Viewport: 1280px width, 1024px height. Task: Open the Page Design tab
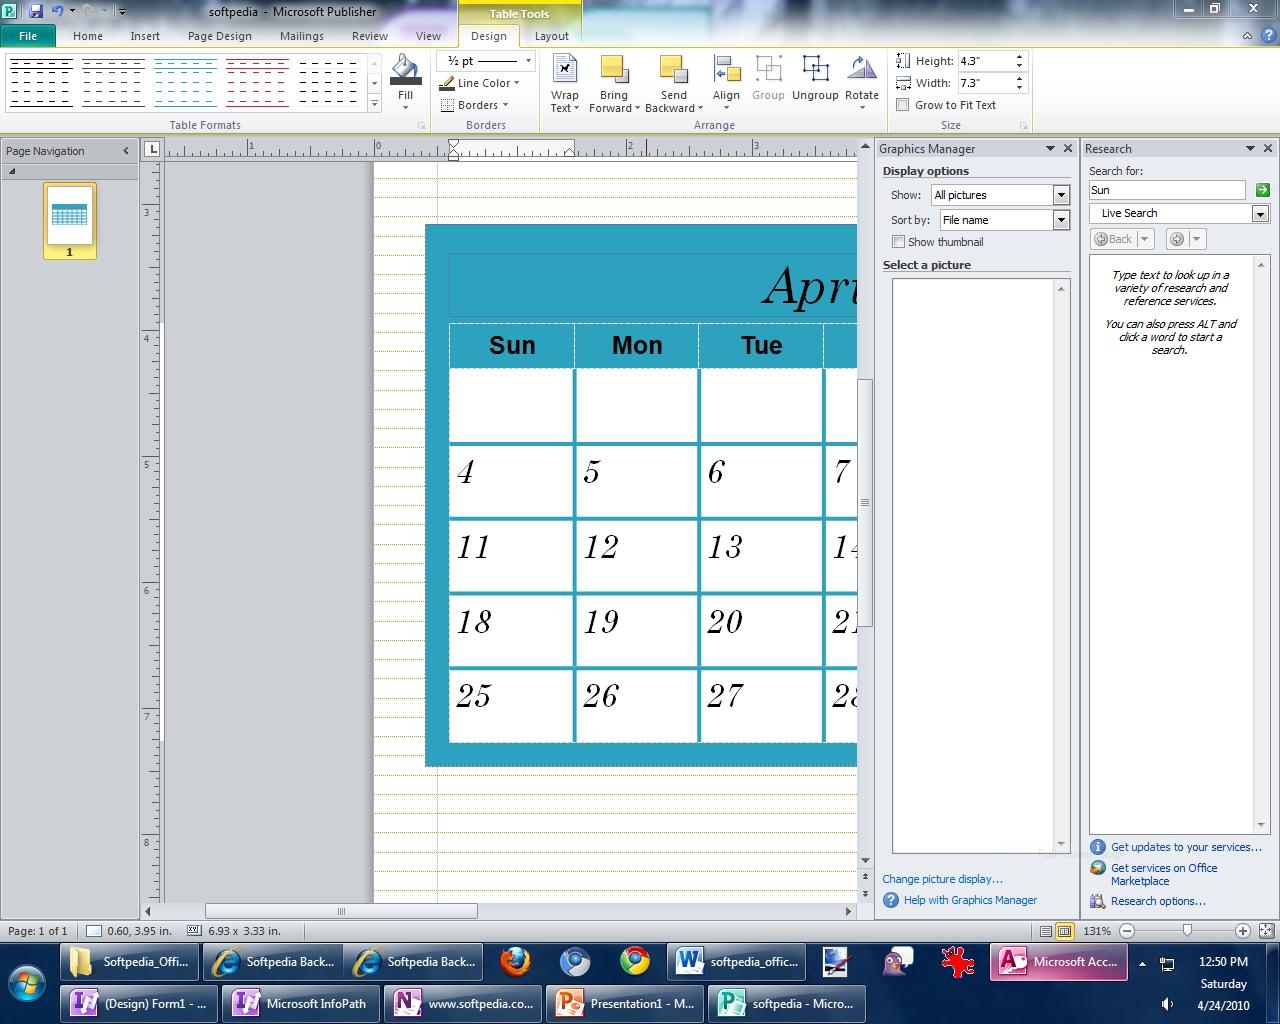tap(220, 36)
